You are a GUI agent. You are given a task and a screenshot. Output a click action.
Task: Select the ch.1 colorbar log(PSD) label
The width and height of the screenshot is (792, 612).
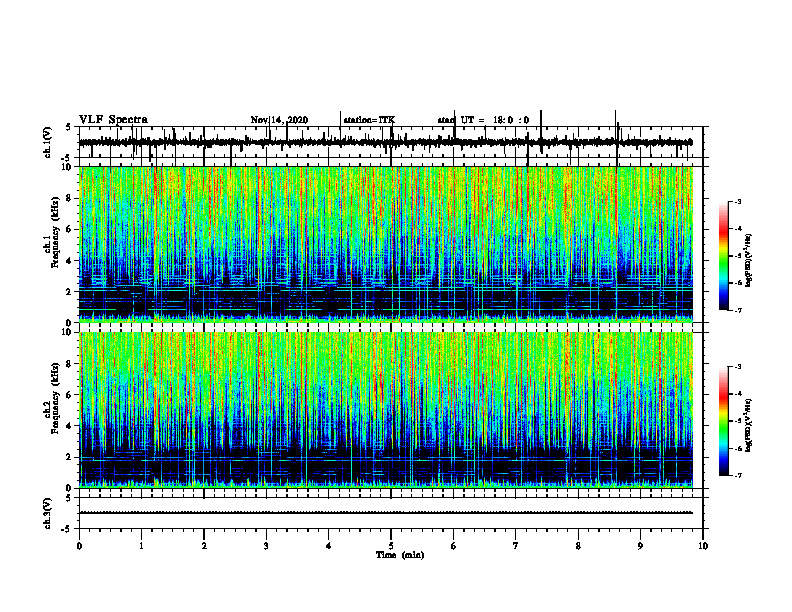point(749,261)
